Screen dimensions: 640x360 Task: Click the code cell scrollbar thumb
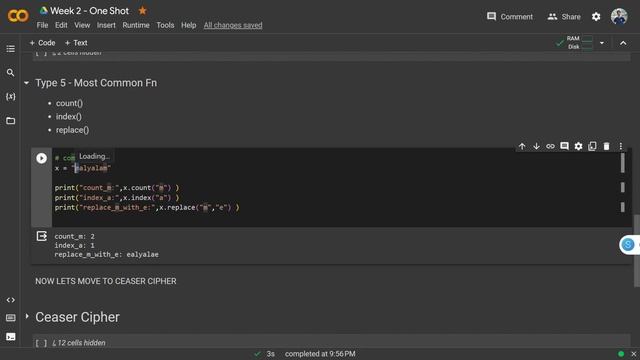pyautogui.click(x=622, y=163)
